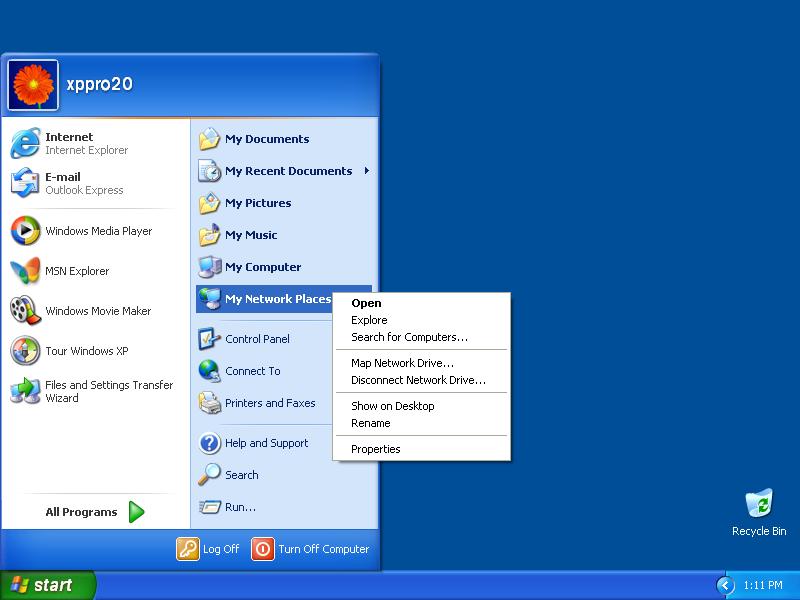The height and width of the screenshot is (600, 800).
Task: Choose Rename from the context menu
Action: 371,423
